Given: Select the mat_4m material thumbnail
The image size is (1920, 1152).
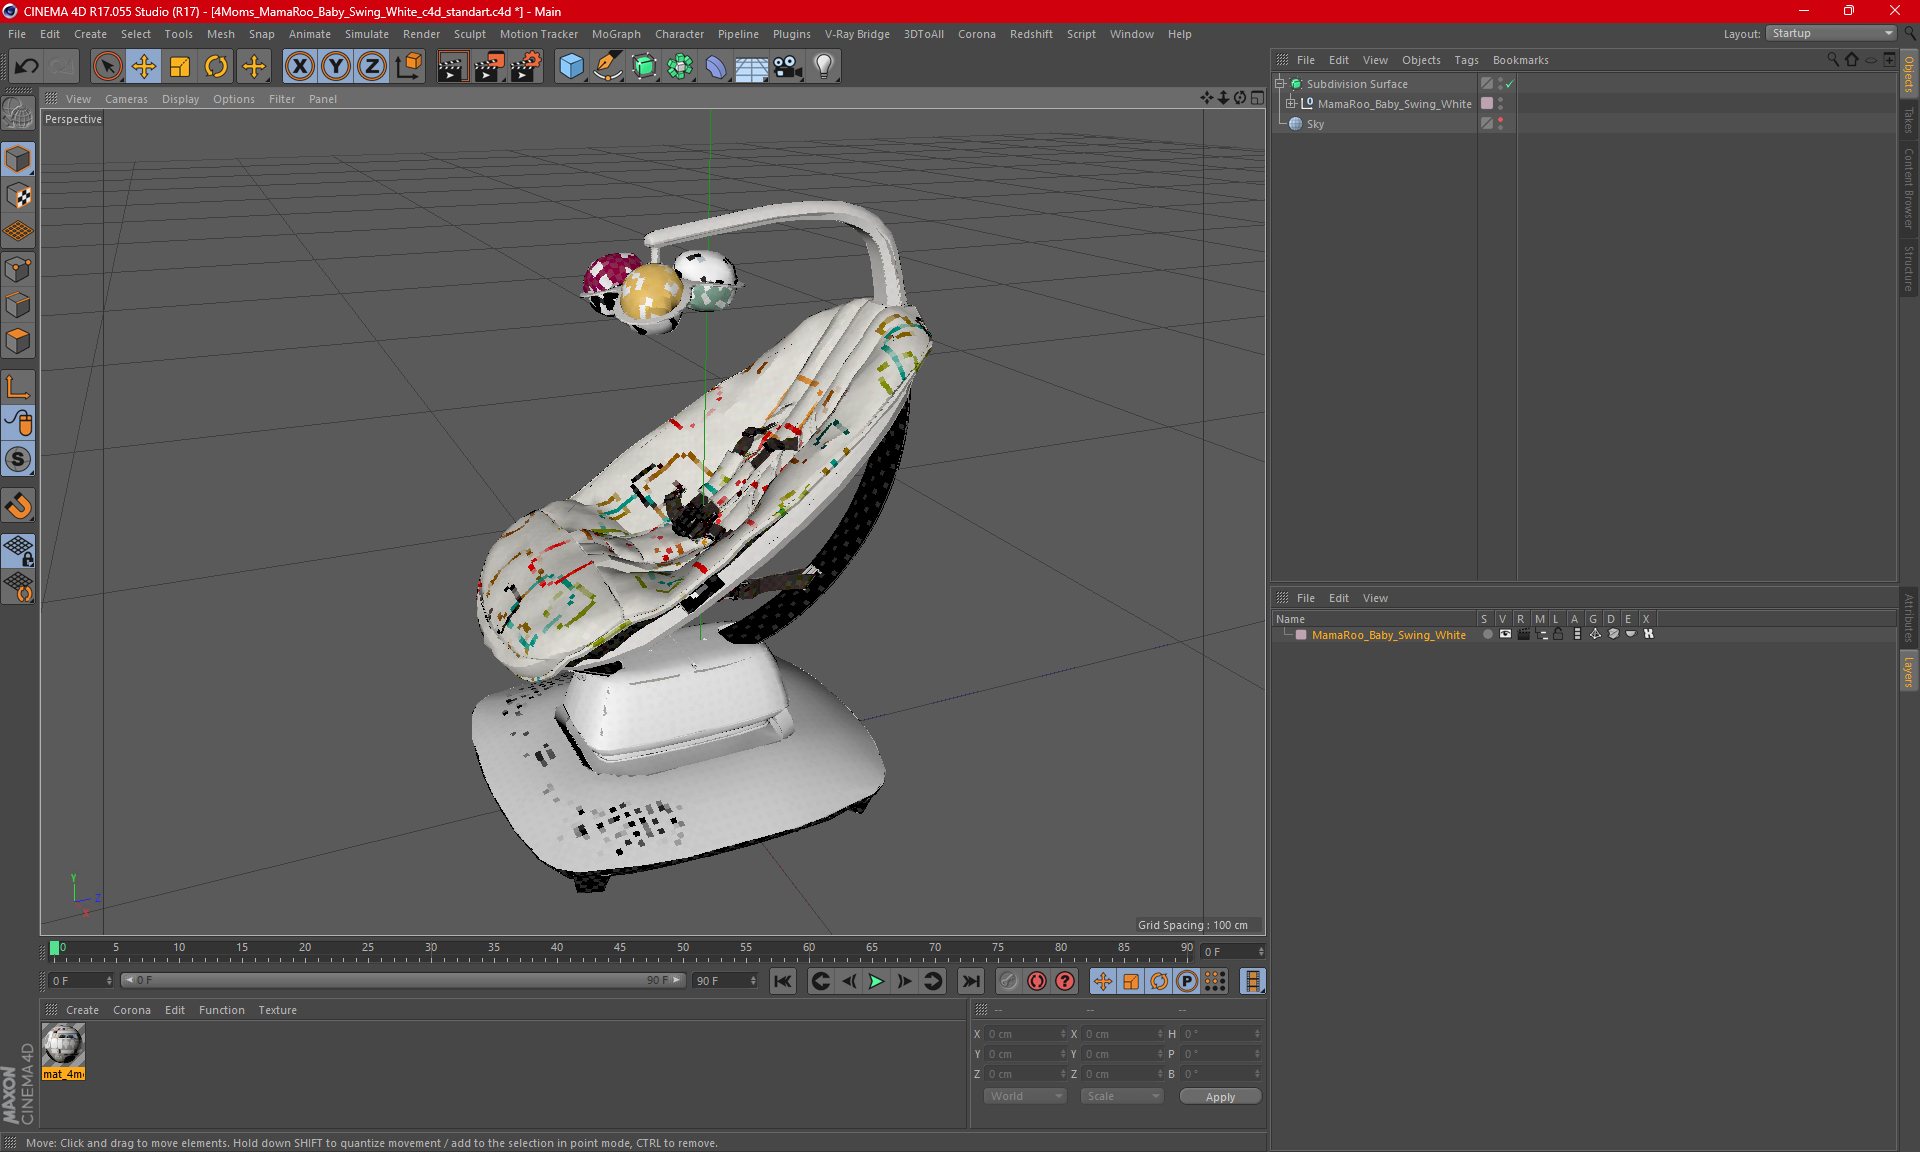Looking at the screenshot, I should (x=63, y=1045).
